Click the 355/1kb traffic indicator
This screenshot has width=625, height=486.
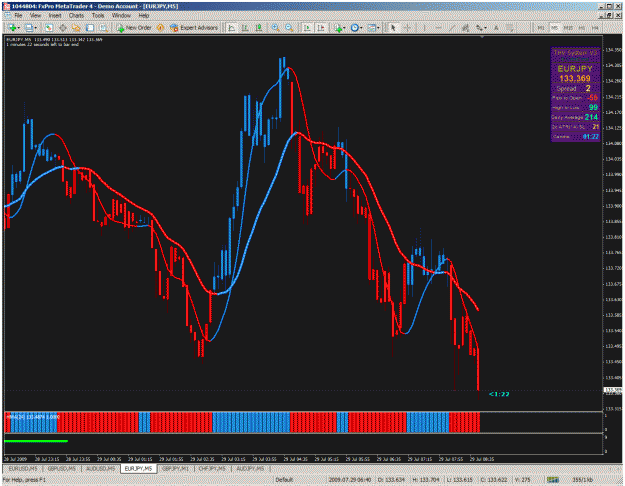click(x=583, y=480)
